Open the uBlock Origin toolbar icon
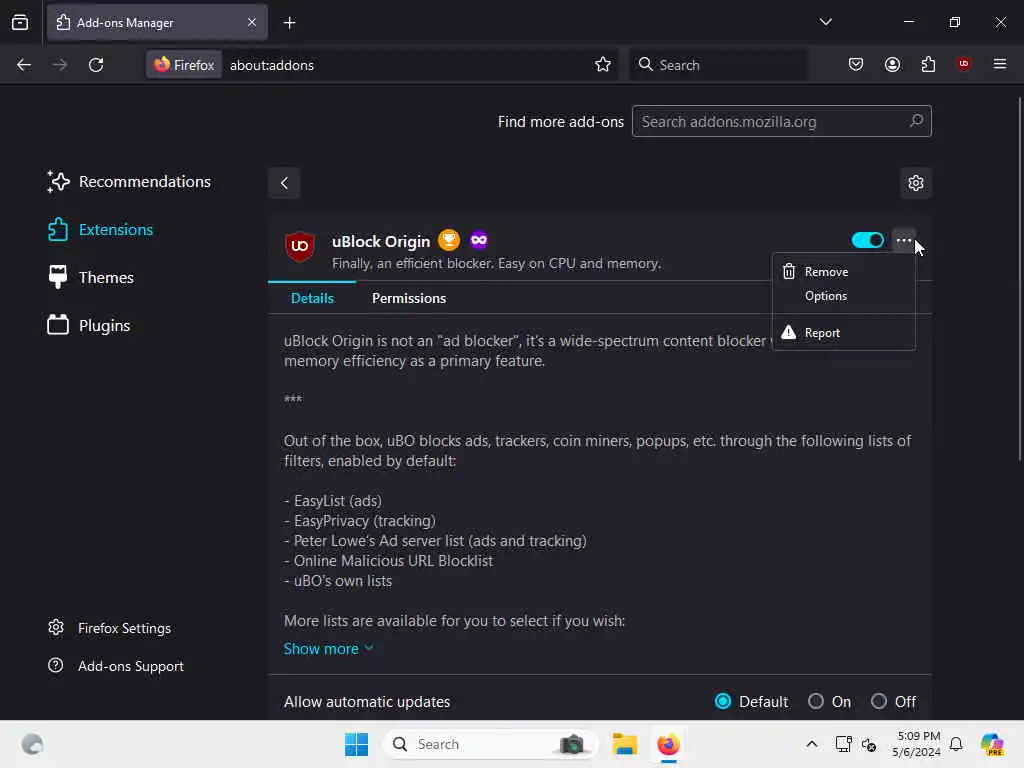Screen dimensions: 1024x768 (964, 64)
